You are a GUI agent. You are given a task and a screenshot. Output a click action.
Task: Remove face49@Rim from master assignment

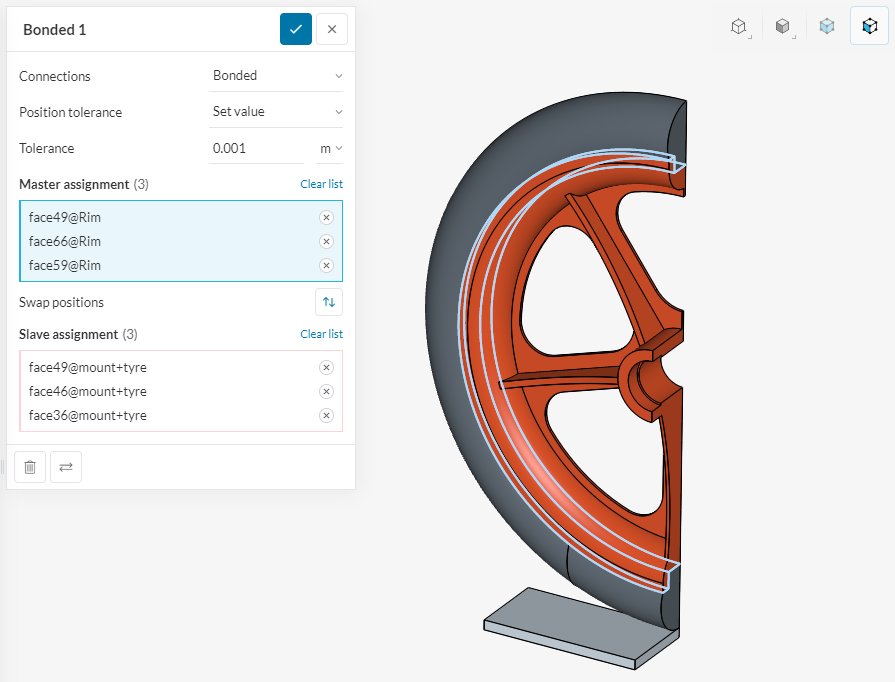[326, 218]
